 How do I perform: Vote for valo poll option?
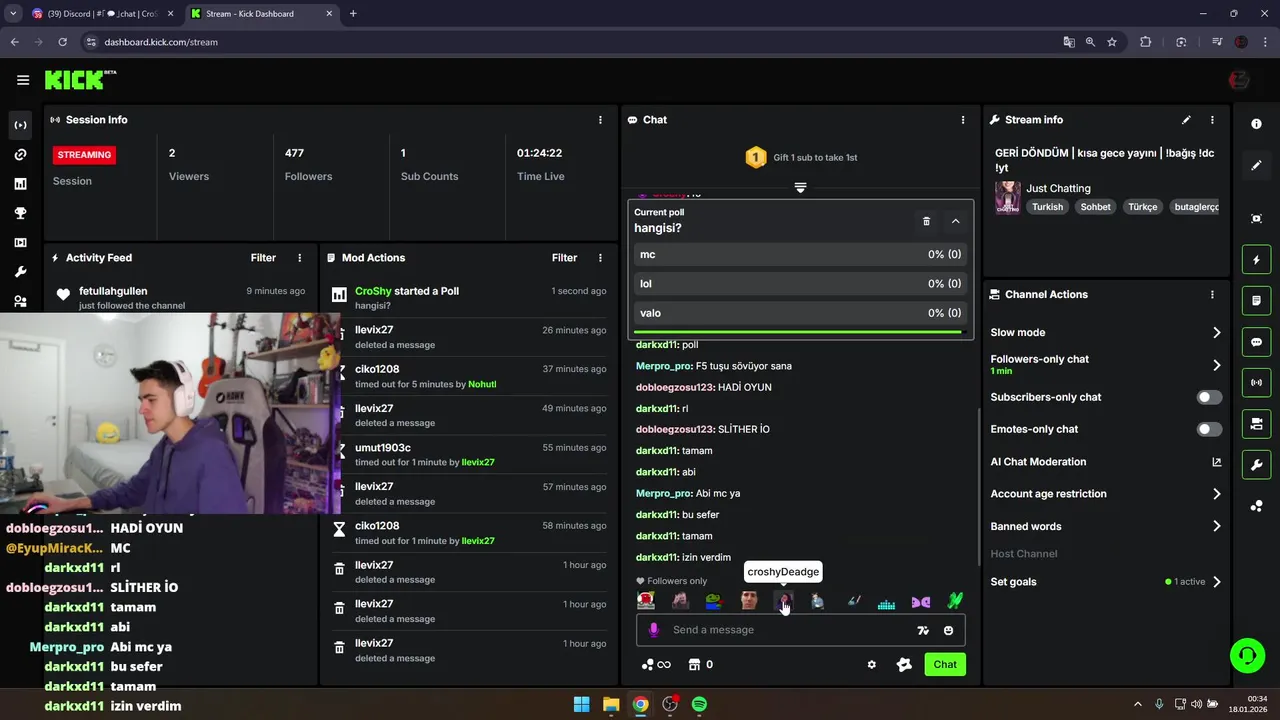(x=800, y=313)
